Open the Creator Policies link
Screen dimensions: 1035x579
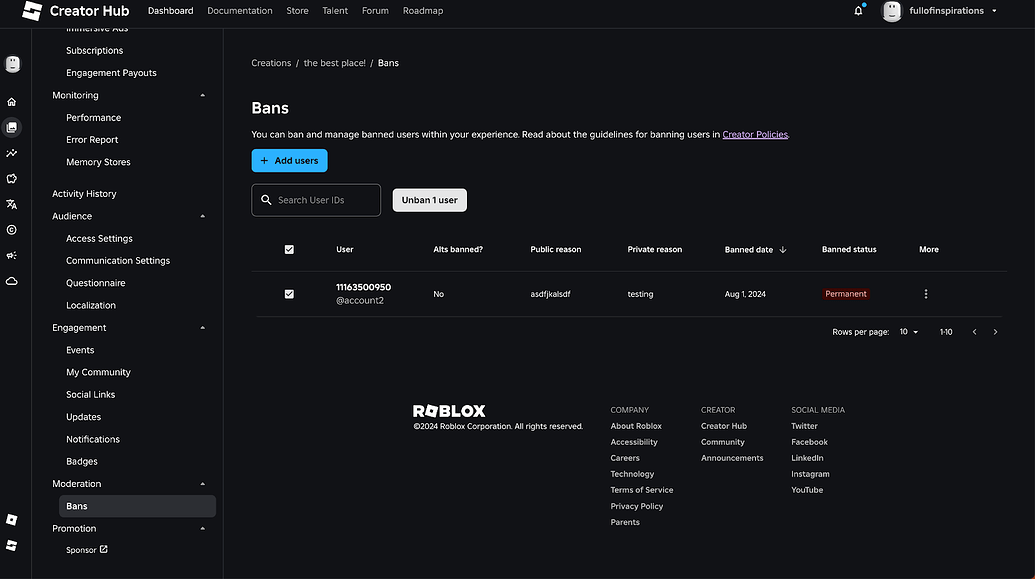tap(755, 133)
